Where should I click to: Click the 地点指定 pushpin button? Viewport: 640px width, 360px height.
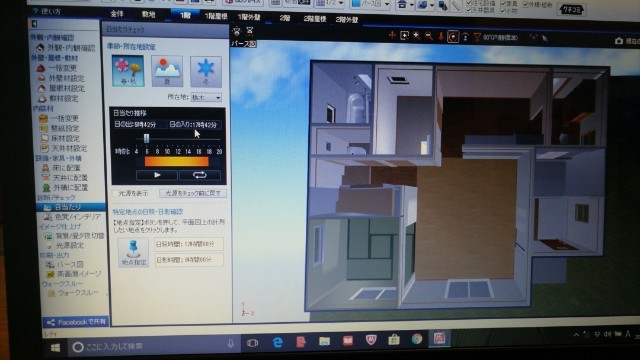(x=133, y=253)
